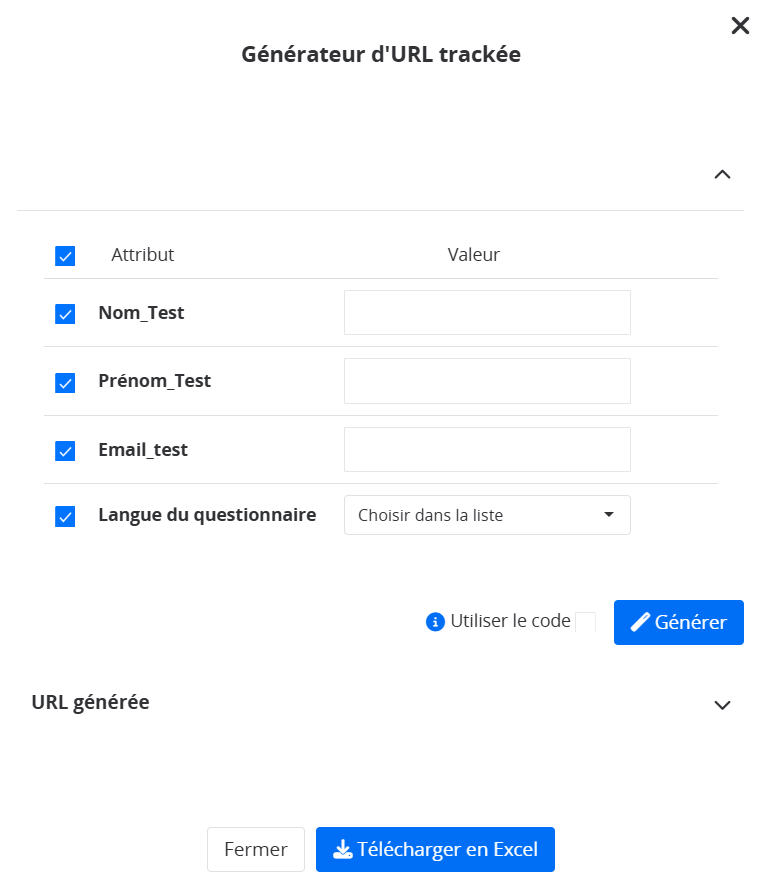763x885 pixels.
Task: Expand the URL générée section chevron
Action: [722, 704]
